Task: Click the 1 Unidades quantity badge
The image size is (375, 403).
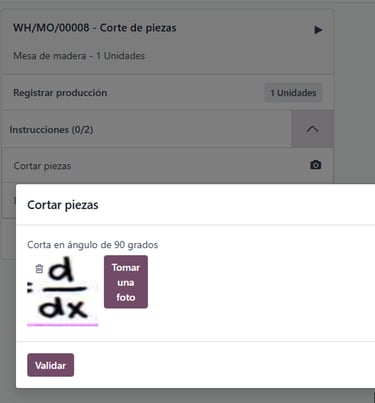Action: (293, 93)
